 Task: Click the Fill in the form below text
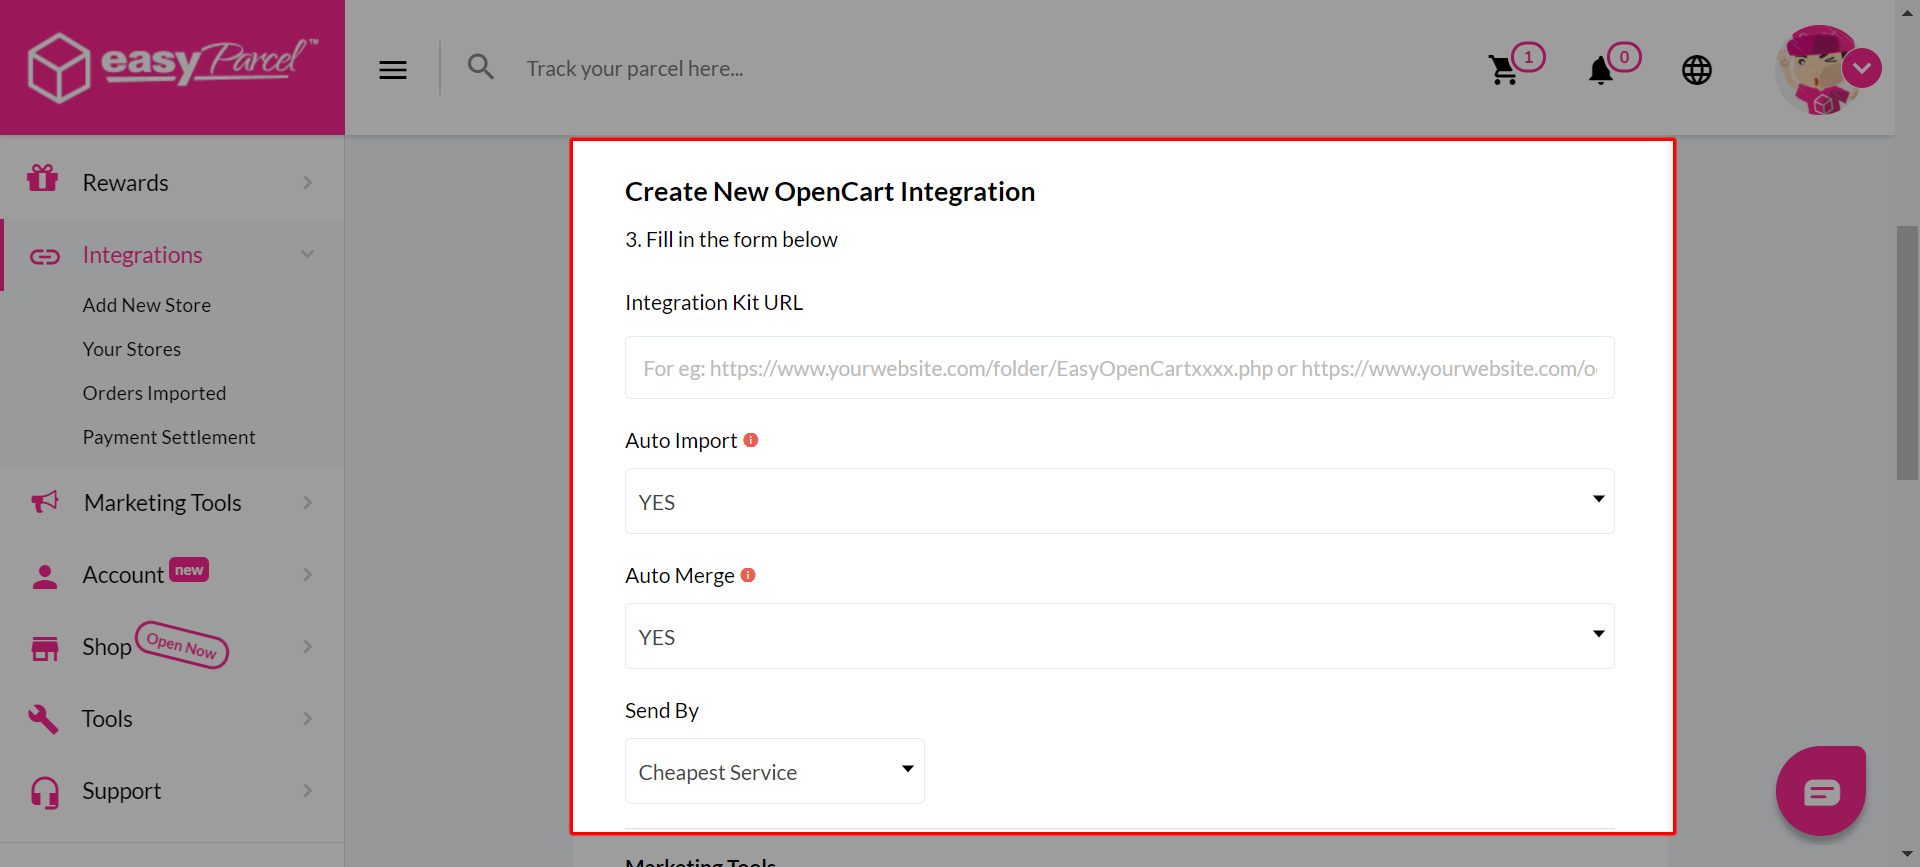click(x=731, y=239)
